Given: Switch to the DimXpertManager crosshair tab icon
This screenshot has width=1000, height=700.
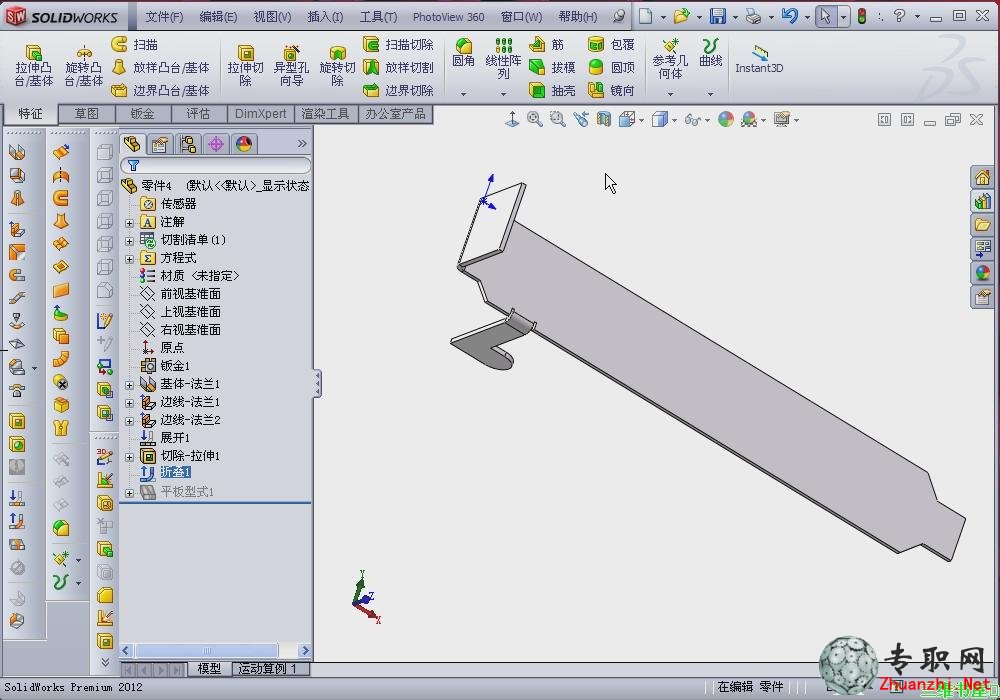Looking at the screenshot, I should (216, 145).
